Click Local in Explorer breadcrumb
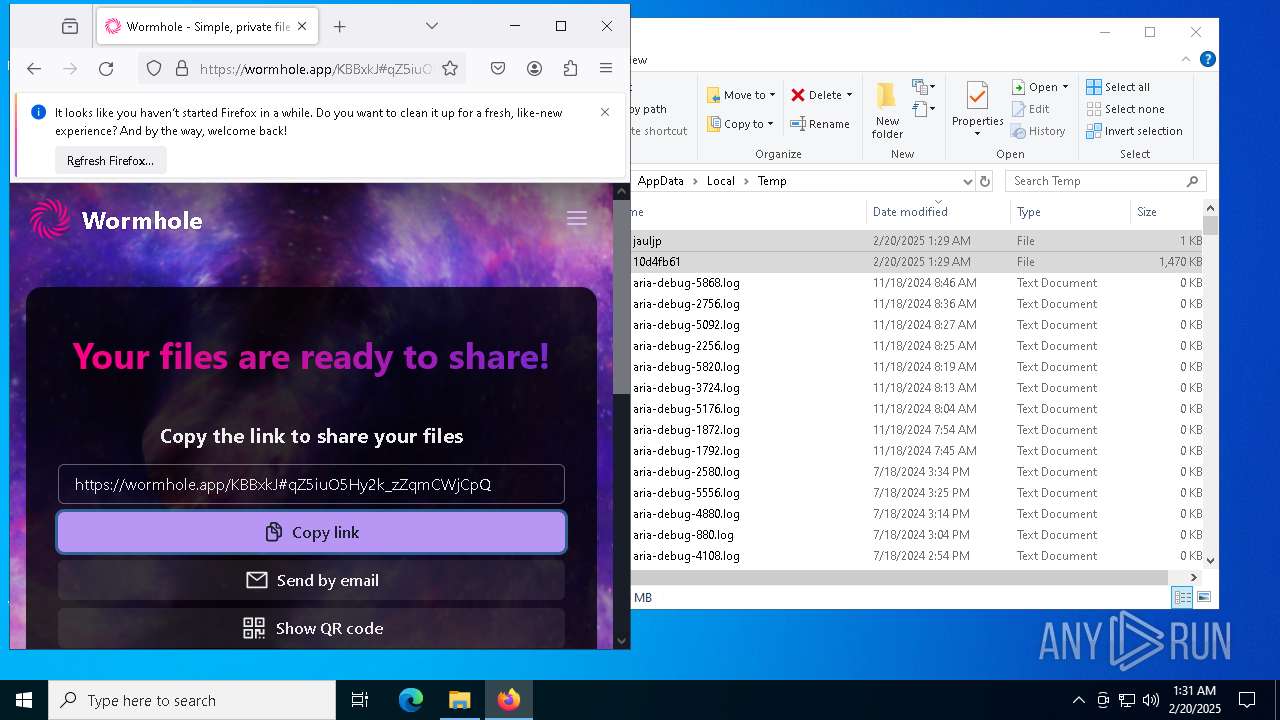The height and width of the screenshot is (720, 1280). tap(720, 181)
